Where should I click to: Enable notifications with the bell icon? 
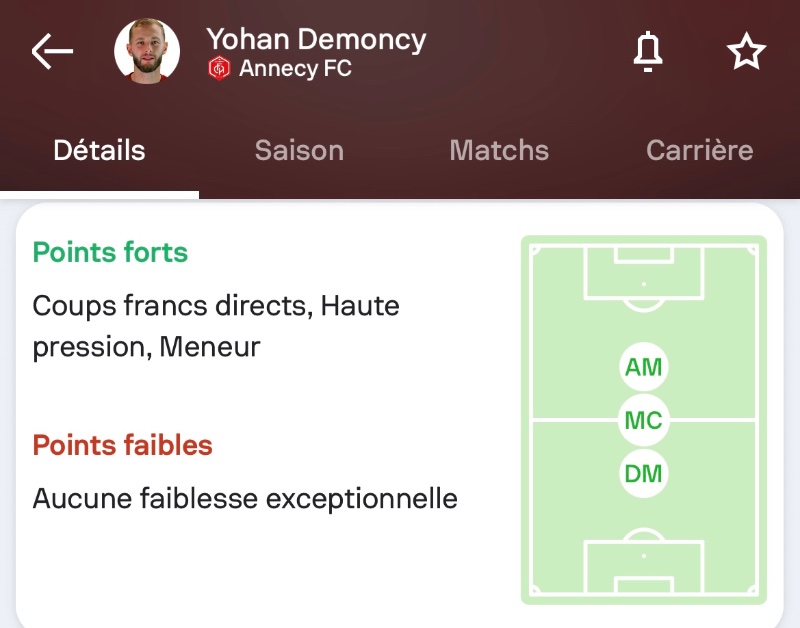(649, 52)
